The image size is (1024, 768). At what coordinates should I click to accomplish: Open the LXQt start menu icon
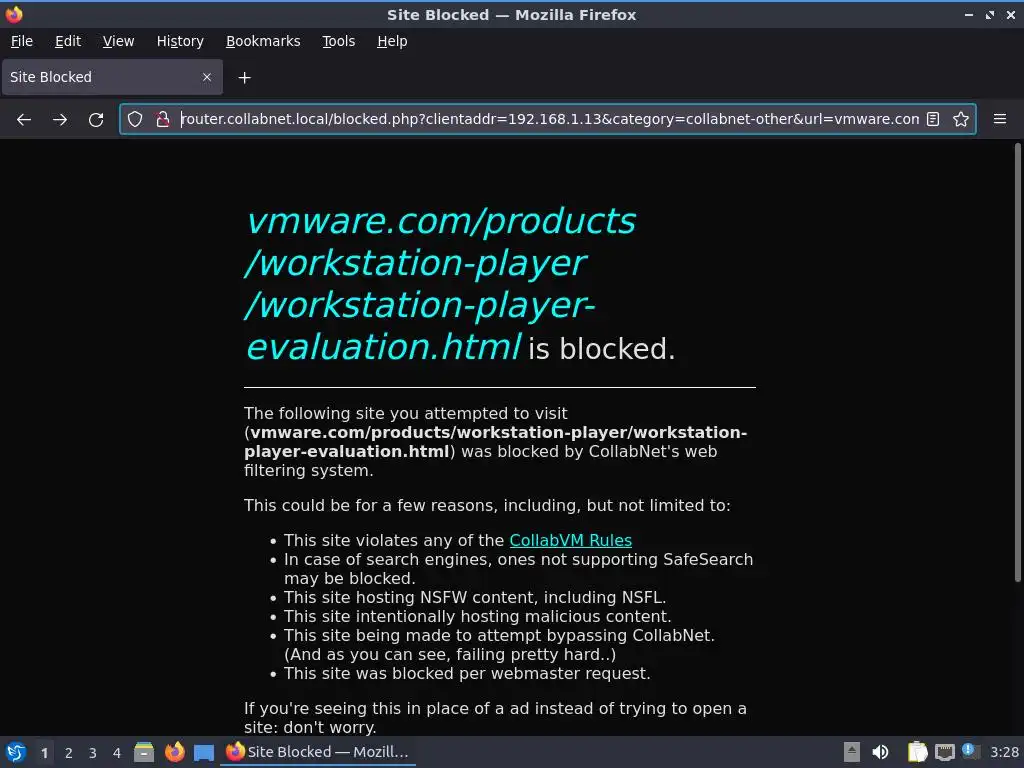coord(16,752)
